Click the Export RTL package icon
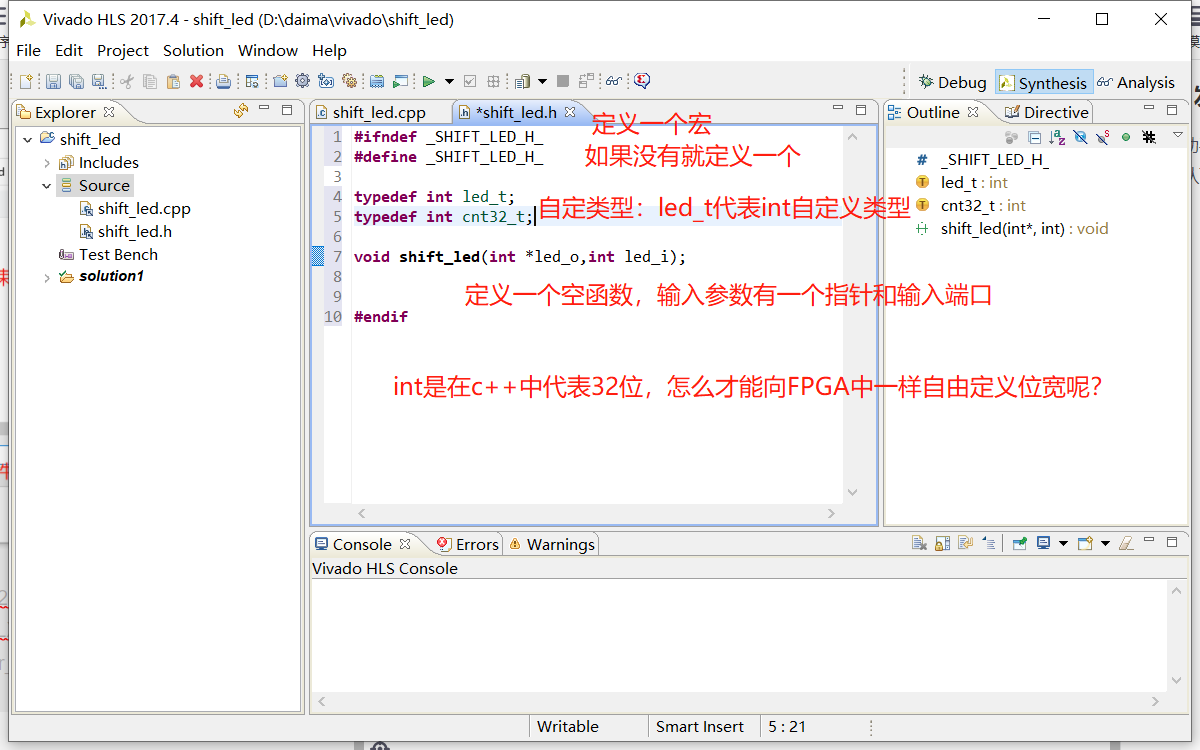Screen dimensions: 1200x750 (521, 81)
